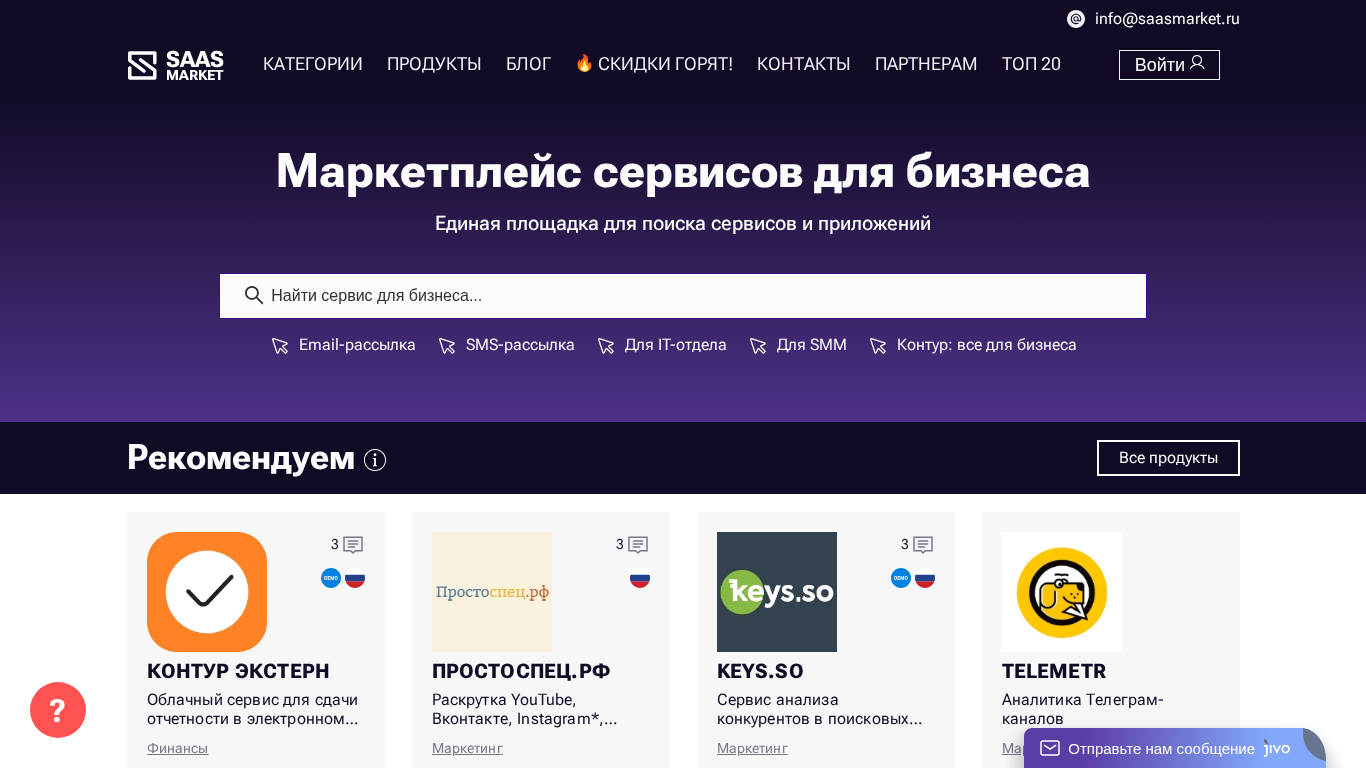
Task: Select the Email-рассылка quick link
Action: [x=343, y=345]
